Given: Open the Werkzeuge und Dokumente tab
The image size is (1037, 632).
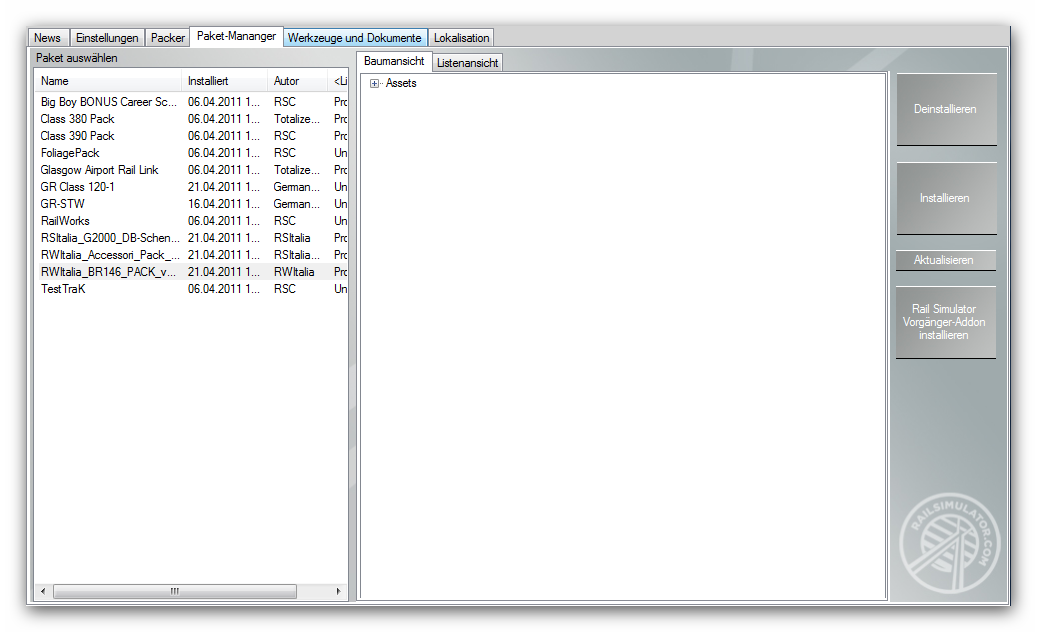Looking at the screenshot, I should tap(354, 38).
